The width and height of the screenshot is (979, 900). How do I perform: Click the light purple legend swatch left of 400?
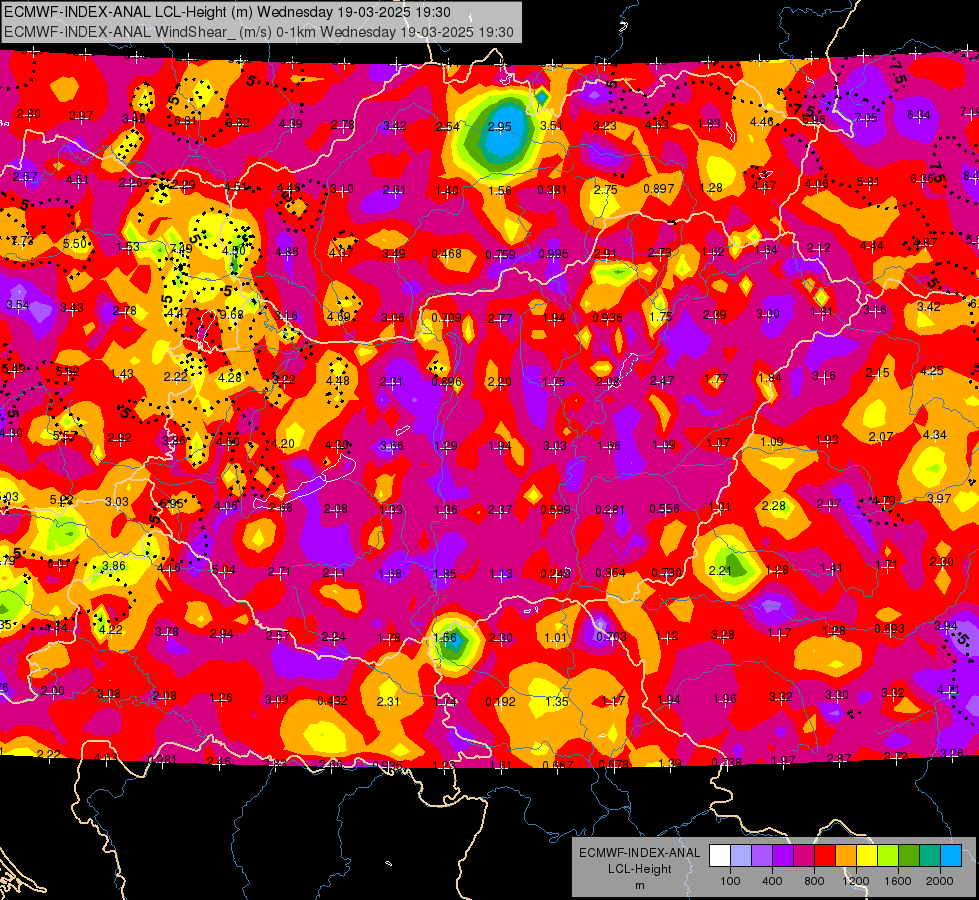click(762, 856)
